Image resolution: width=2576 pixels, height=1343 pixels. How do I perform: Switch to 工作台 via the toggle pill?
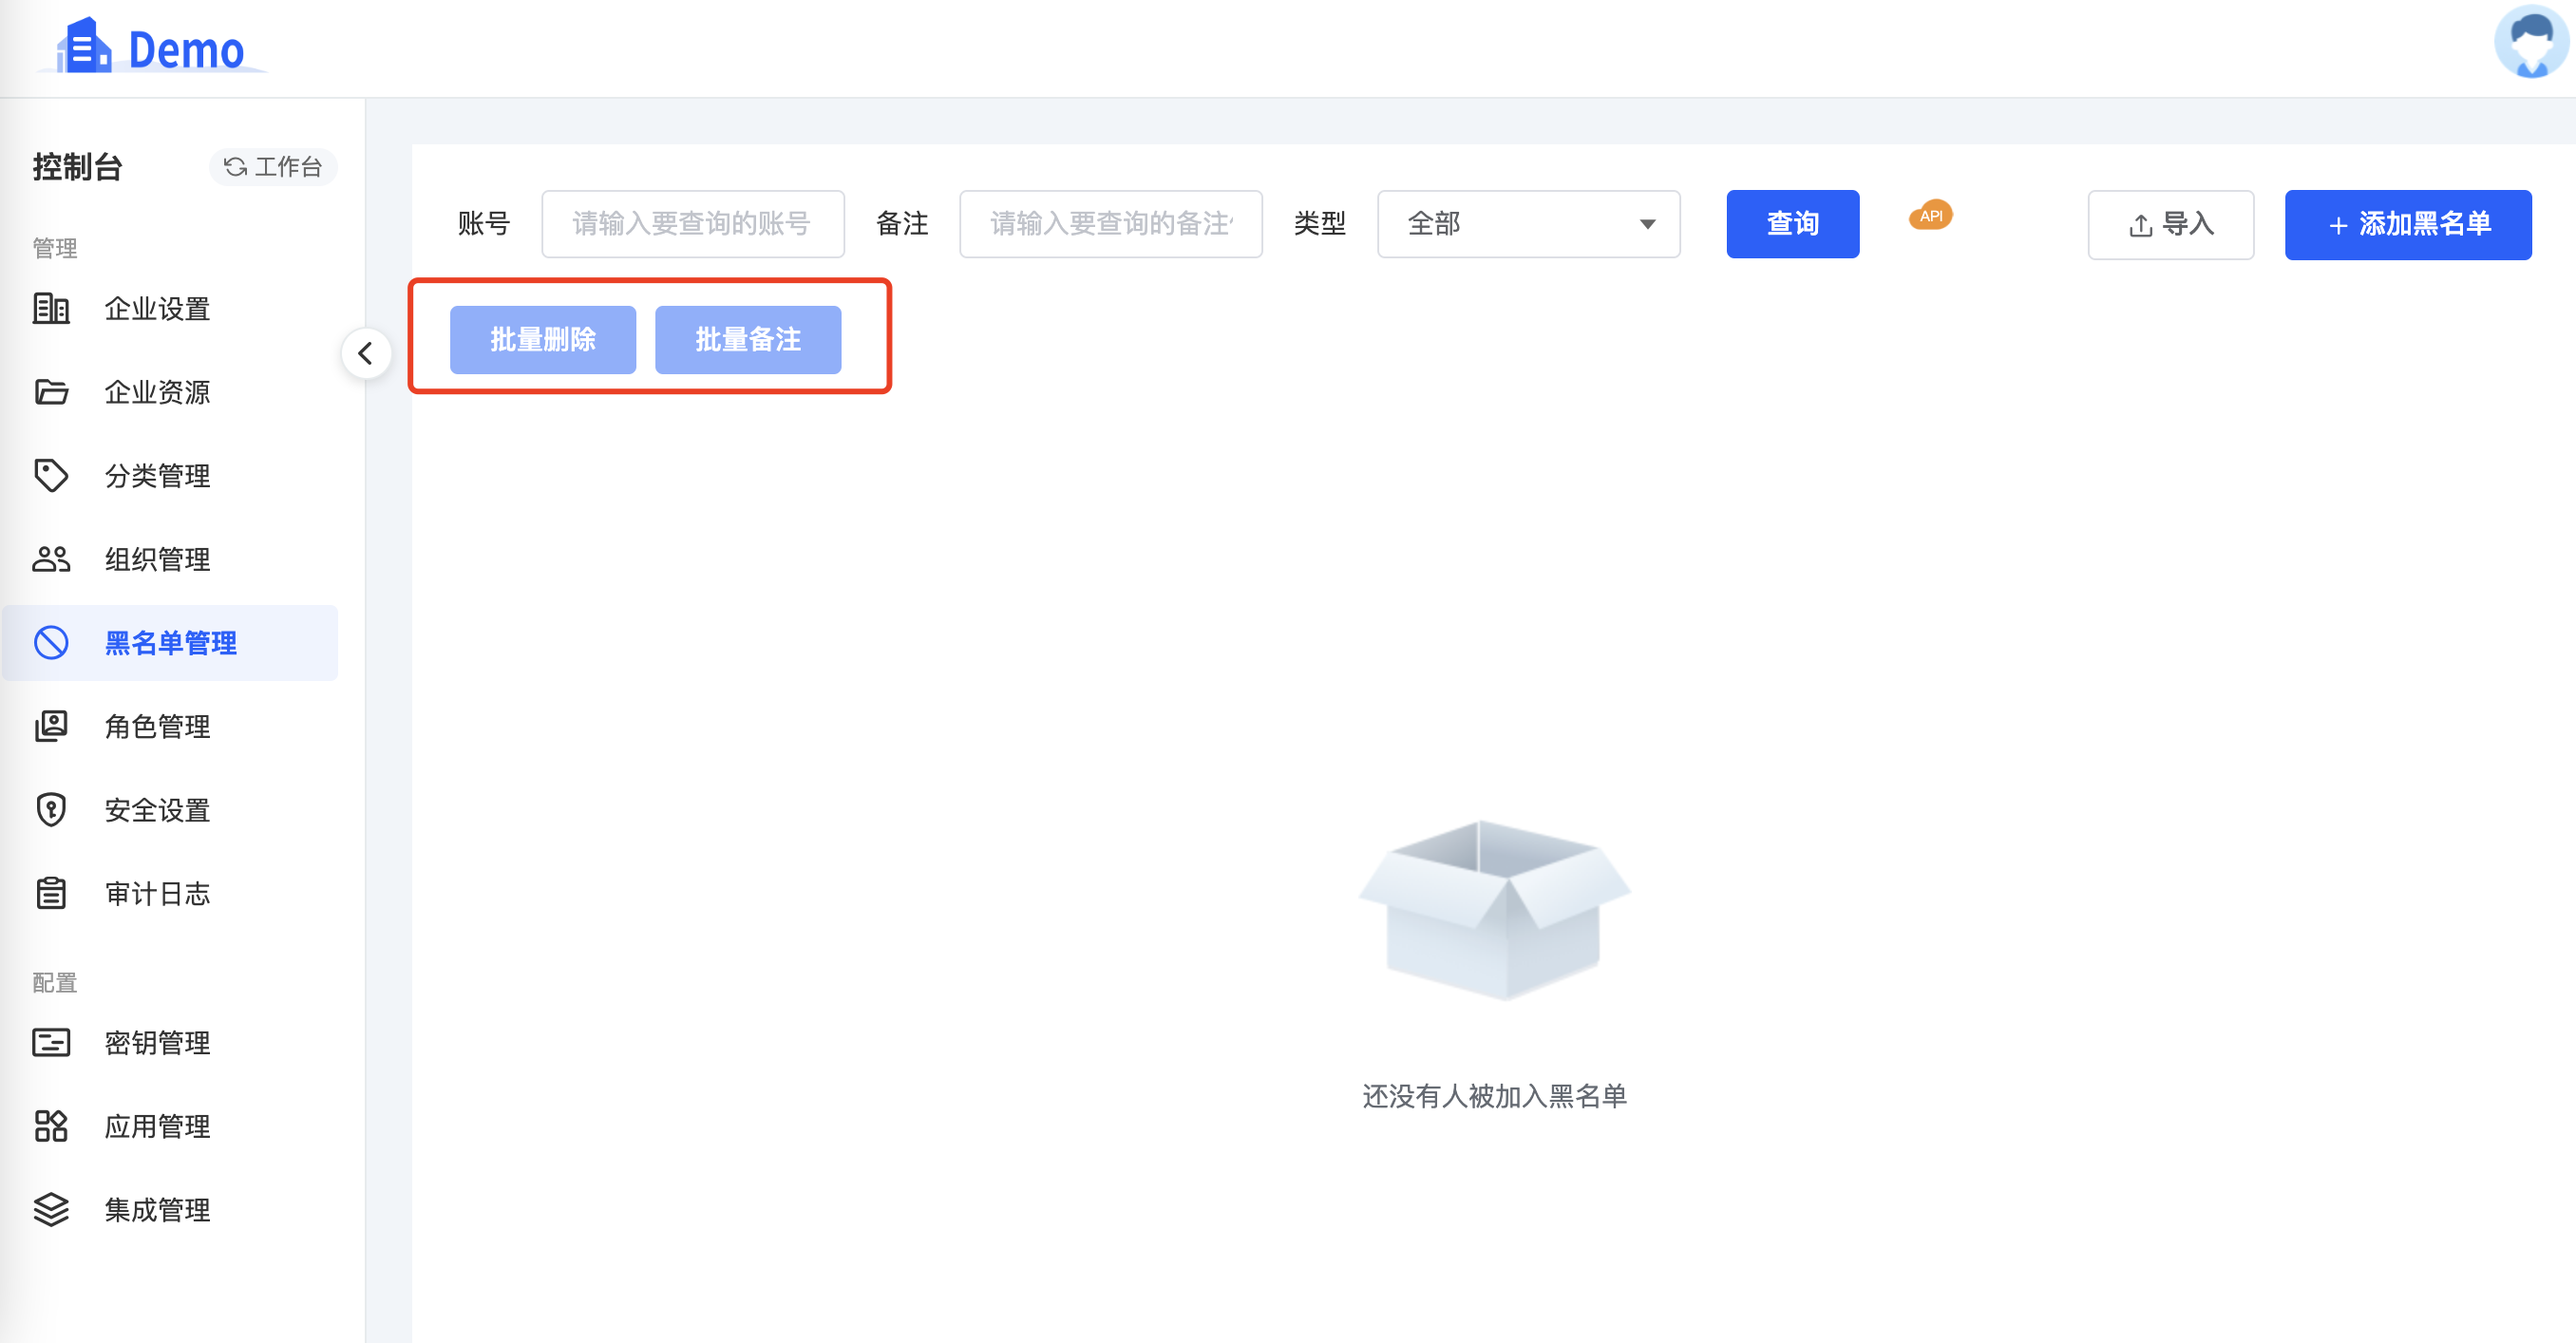coord(272,167)
